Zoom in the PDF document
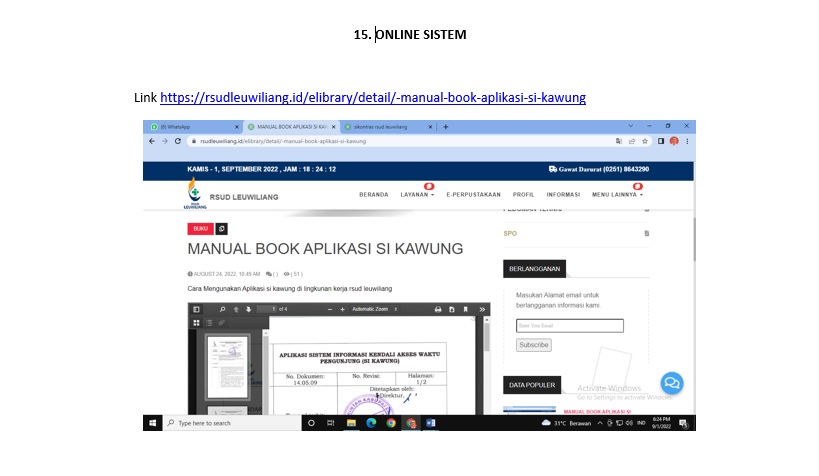Viewport: 819px width, 476px height. pos(342,310)
